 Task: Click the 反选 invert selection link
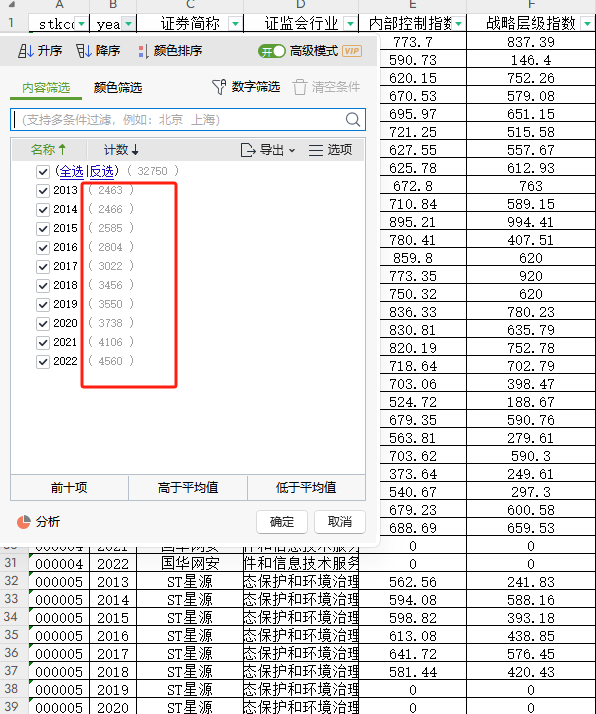(102, 171)
